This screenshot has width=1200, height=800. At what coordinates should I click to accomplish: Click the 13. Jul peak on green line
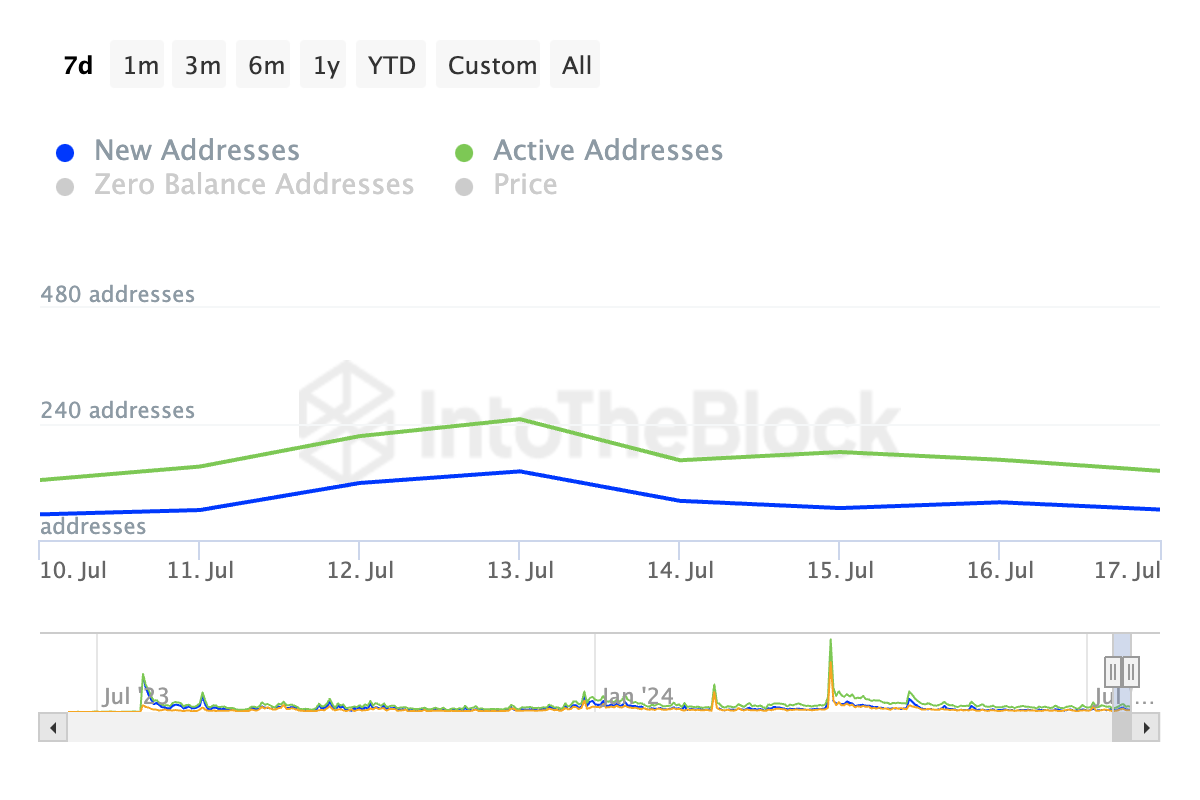coord(519,419)
